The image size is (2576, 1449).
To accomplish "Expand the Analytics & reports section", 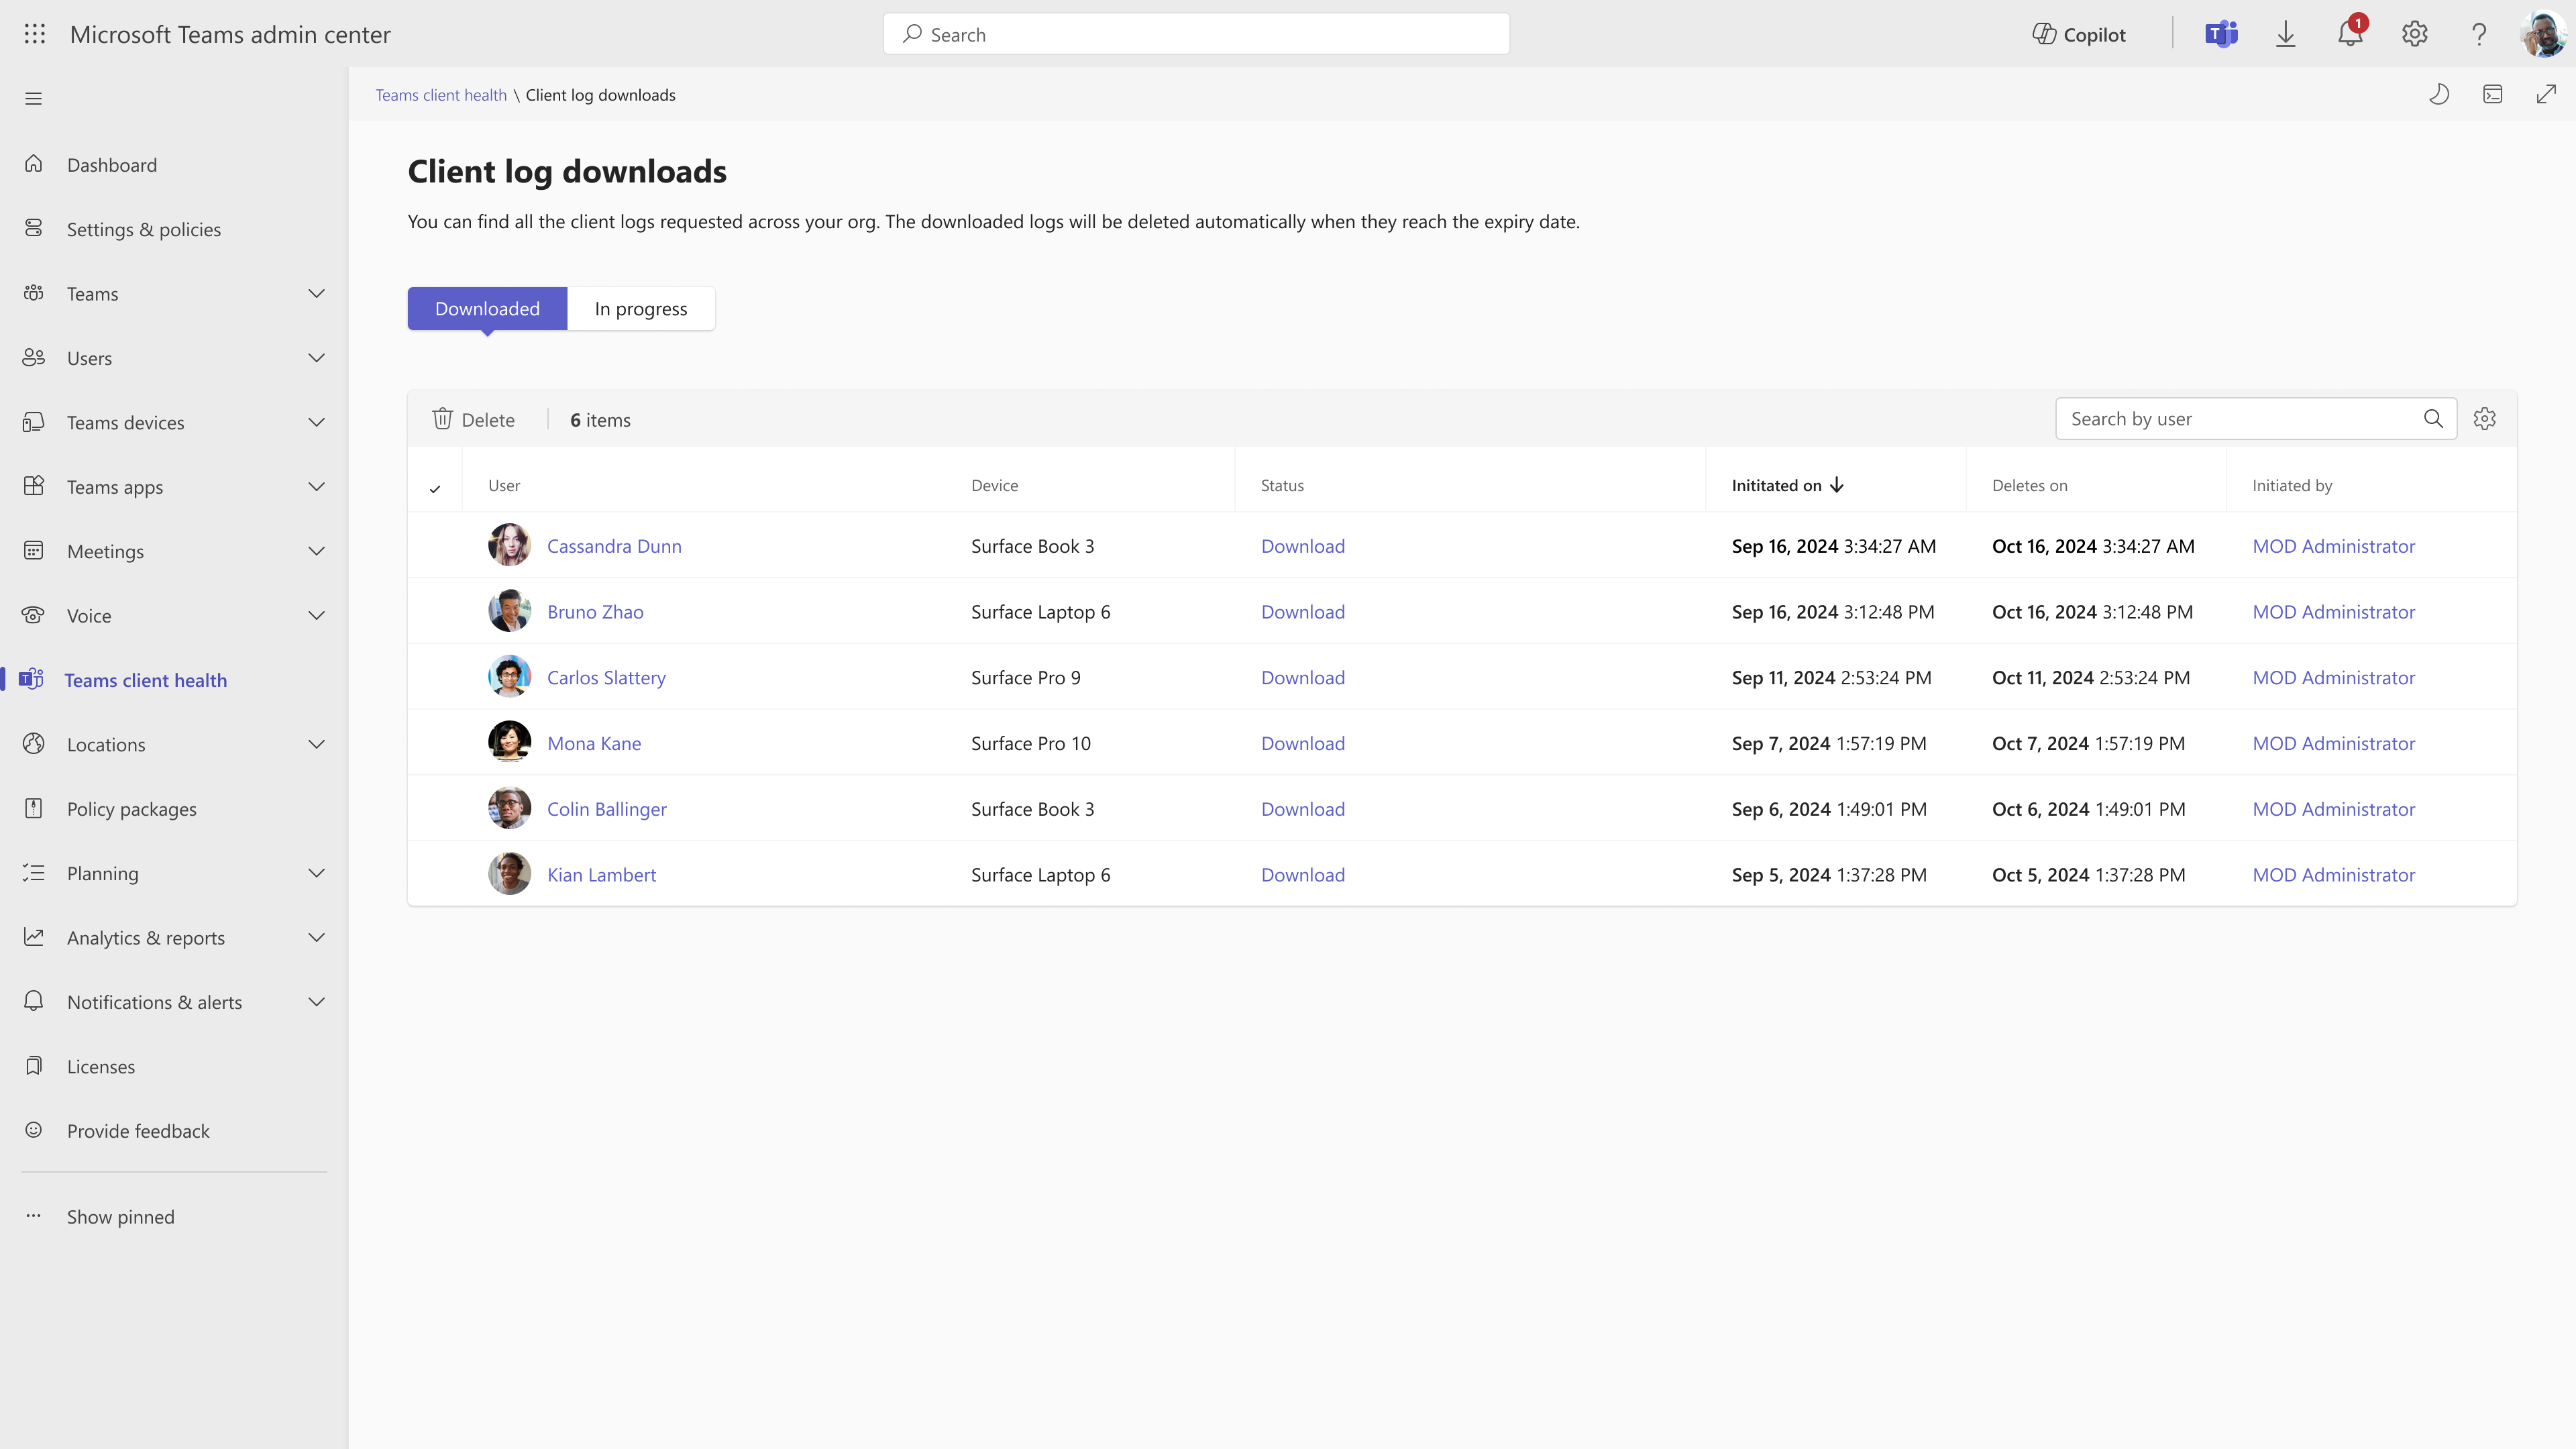I will [316, 937].
